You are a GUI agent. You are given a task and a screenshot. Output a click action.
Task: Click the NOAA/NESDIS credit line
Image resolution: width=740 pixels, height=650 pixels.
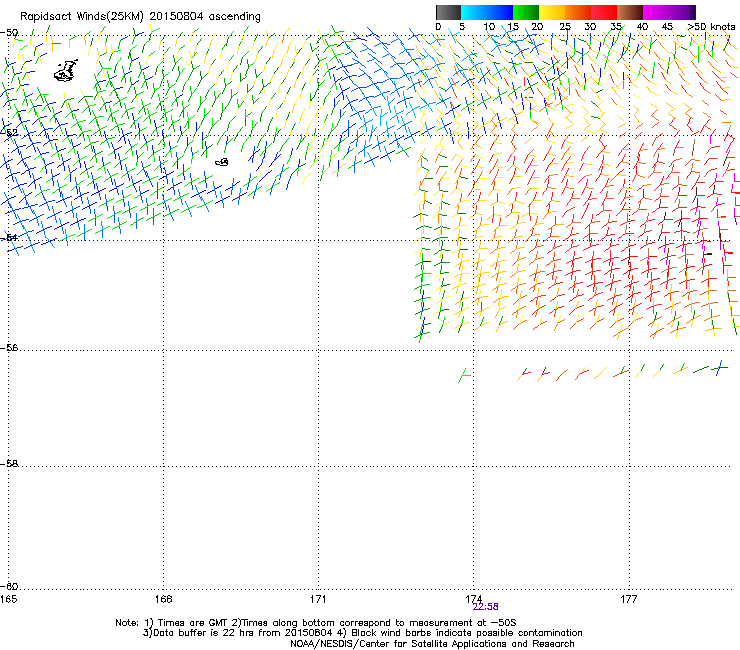pyautogui.click(x=432, y=644)
